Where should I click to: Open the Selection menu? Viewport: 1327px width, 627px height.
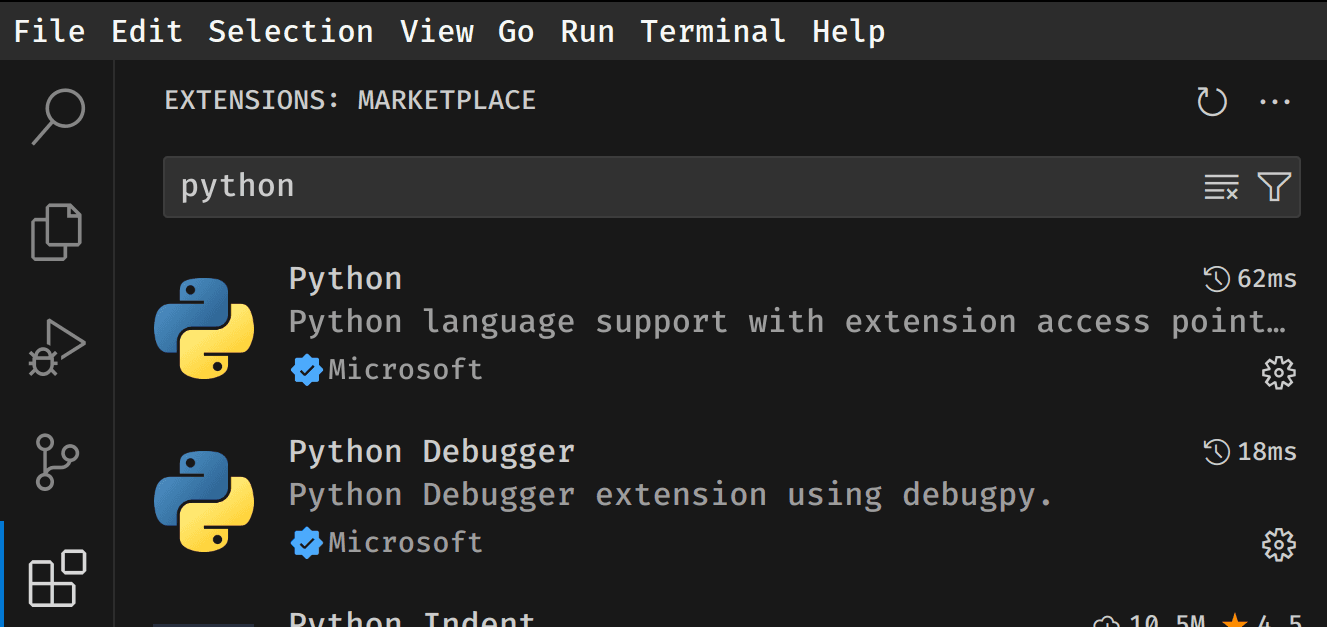point(290,31)
